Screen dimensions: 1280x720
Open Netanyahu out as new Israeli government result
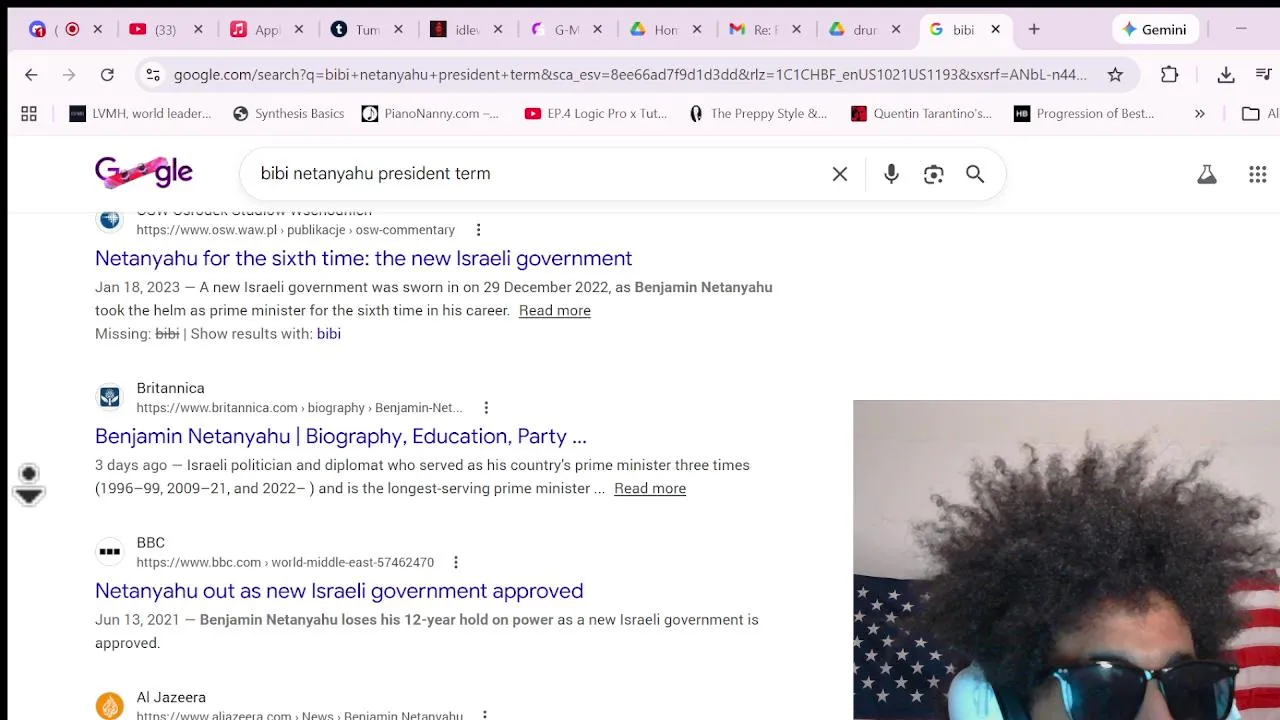tap(339, 591)
